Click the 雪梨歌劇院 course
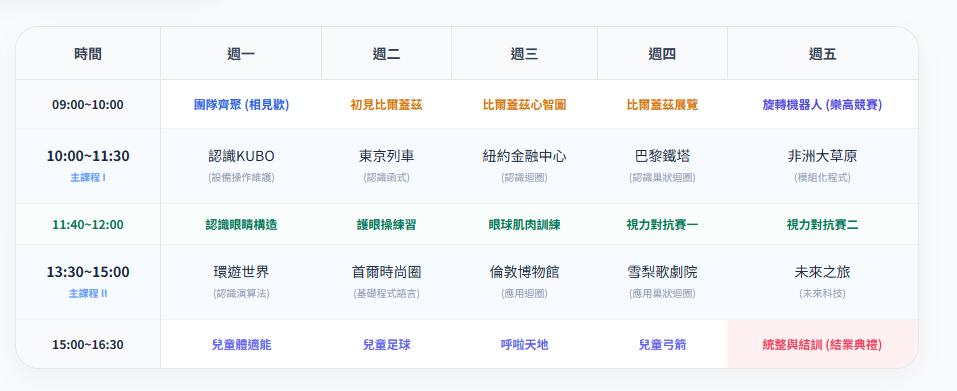The height and width of the screenshot is (391, 957). point(662,272)
